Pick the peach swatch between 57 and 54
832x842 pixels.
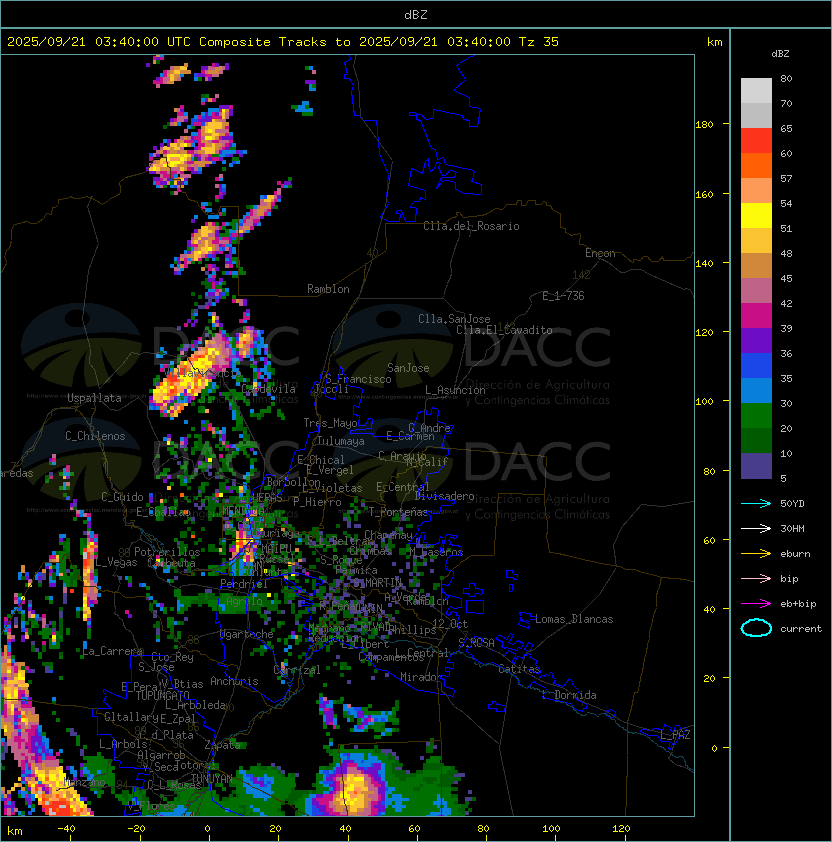[756, 191]
